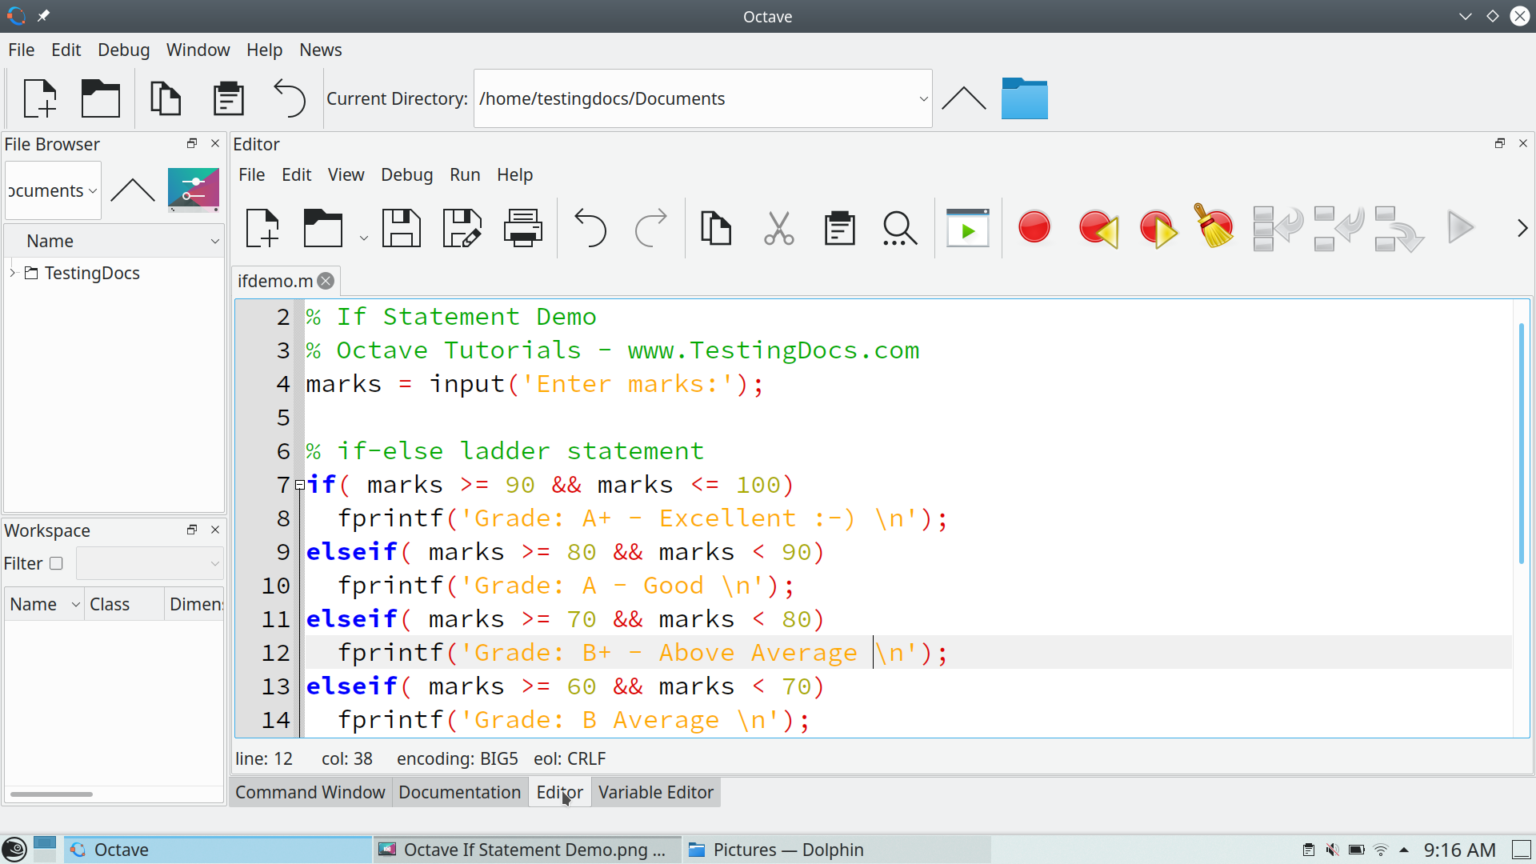The image size is (1536, 864).
Task: Enable the Filter checkbox in Workspace
Action: pyautogui.click(x=57, y=563)
